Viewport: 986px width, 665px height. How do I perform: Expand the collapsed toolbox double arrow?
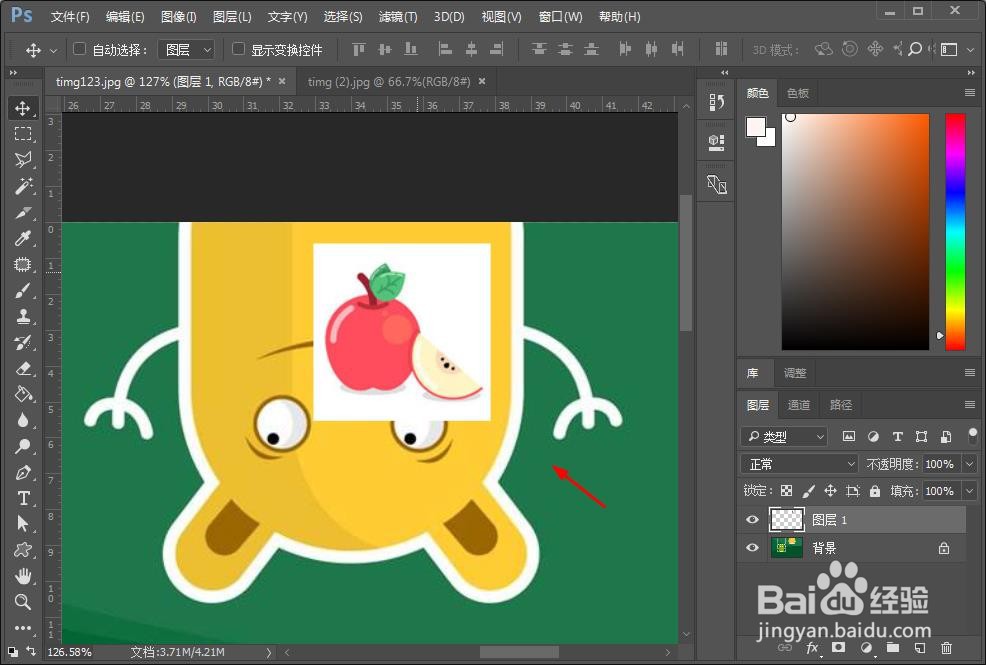(14, 73)
